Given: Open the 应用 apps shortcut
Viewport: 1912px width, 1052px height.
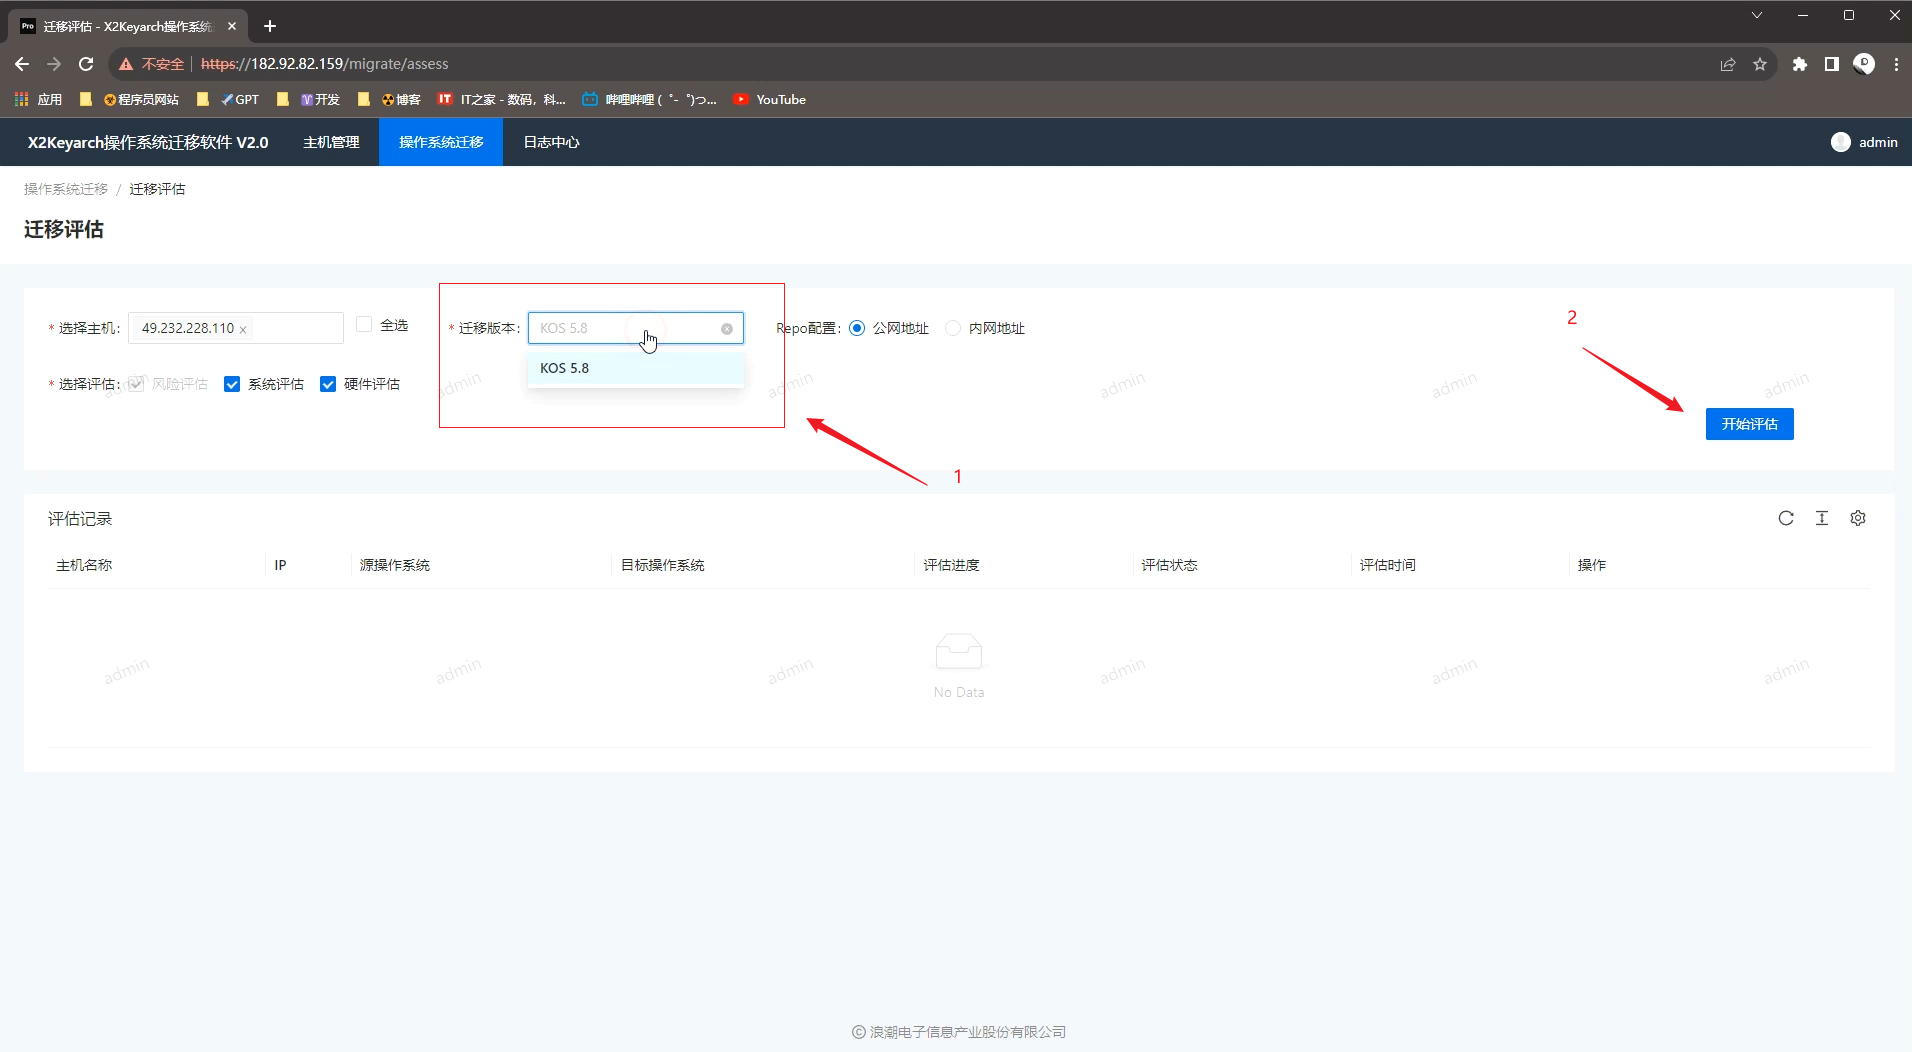Looking at the screenshot, I should point(38,99).
